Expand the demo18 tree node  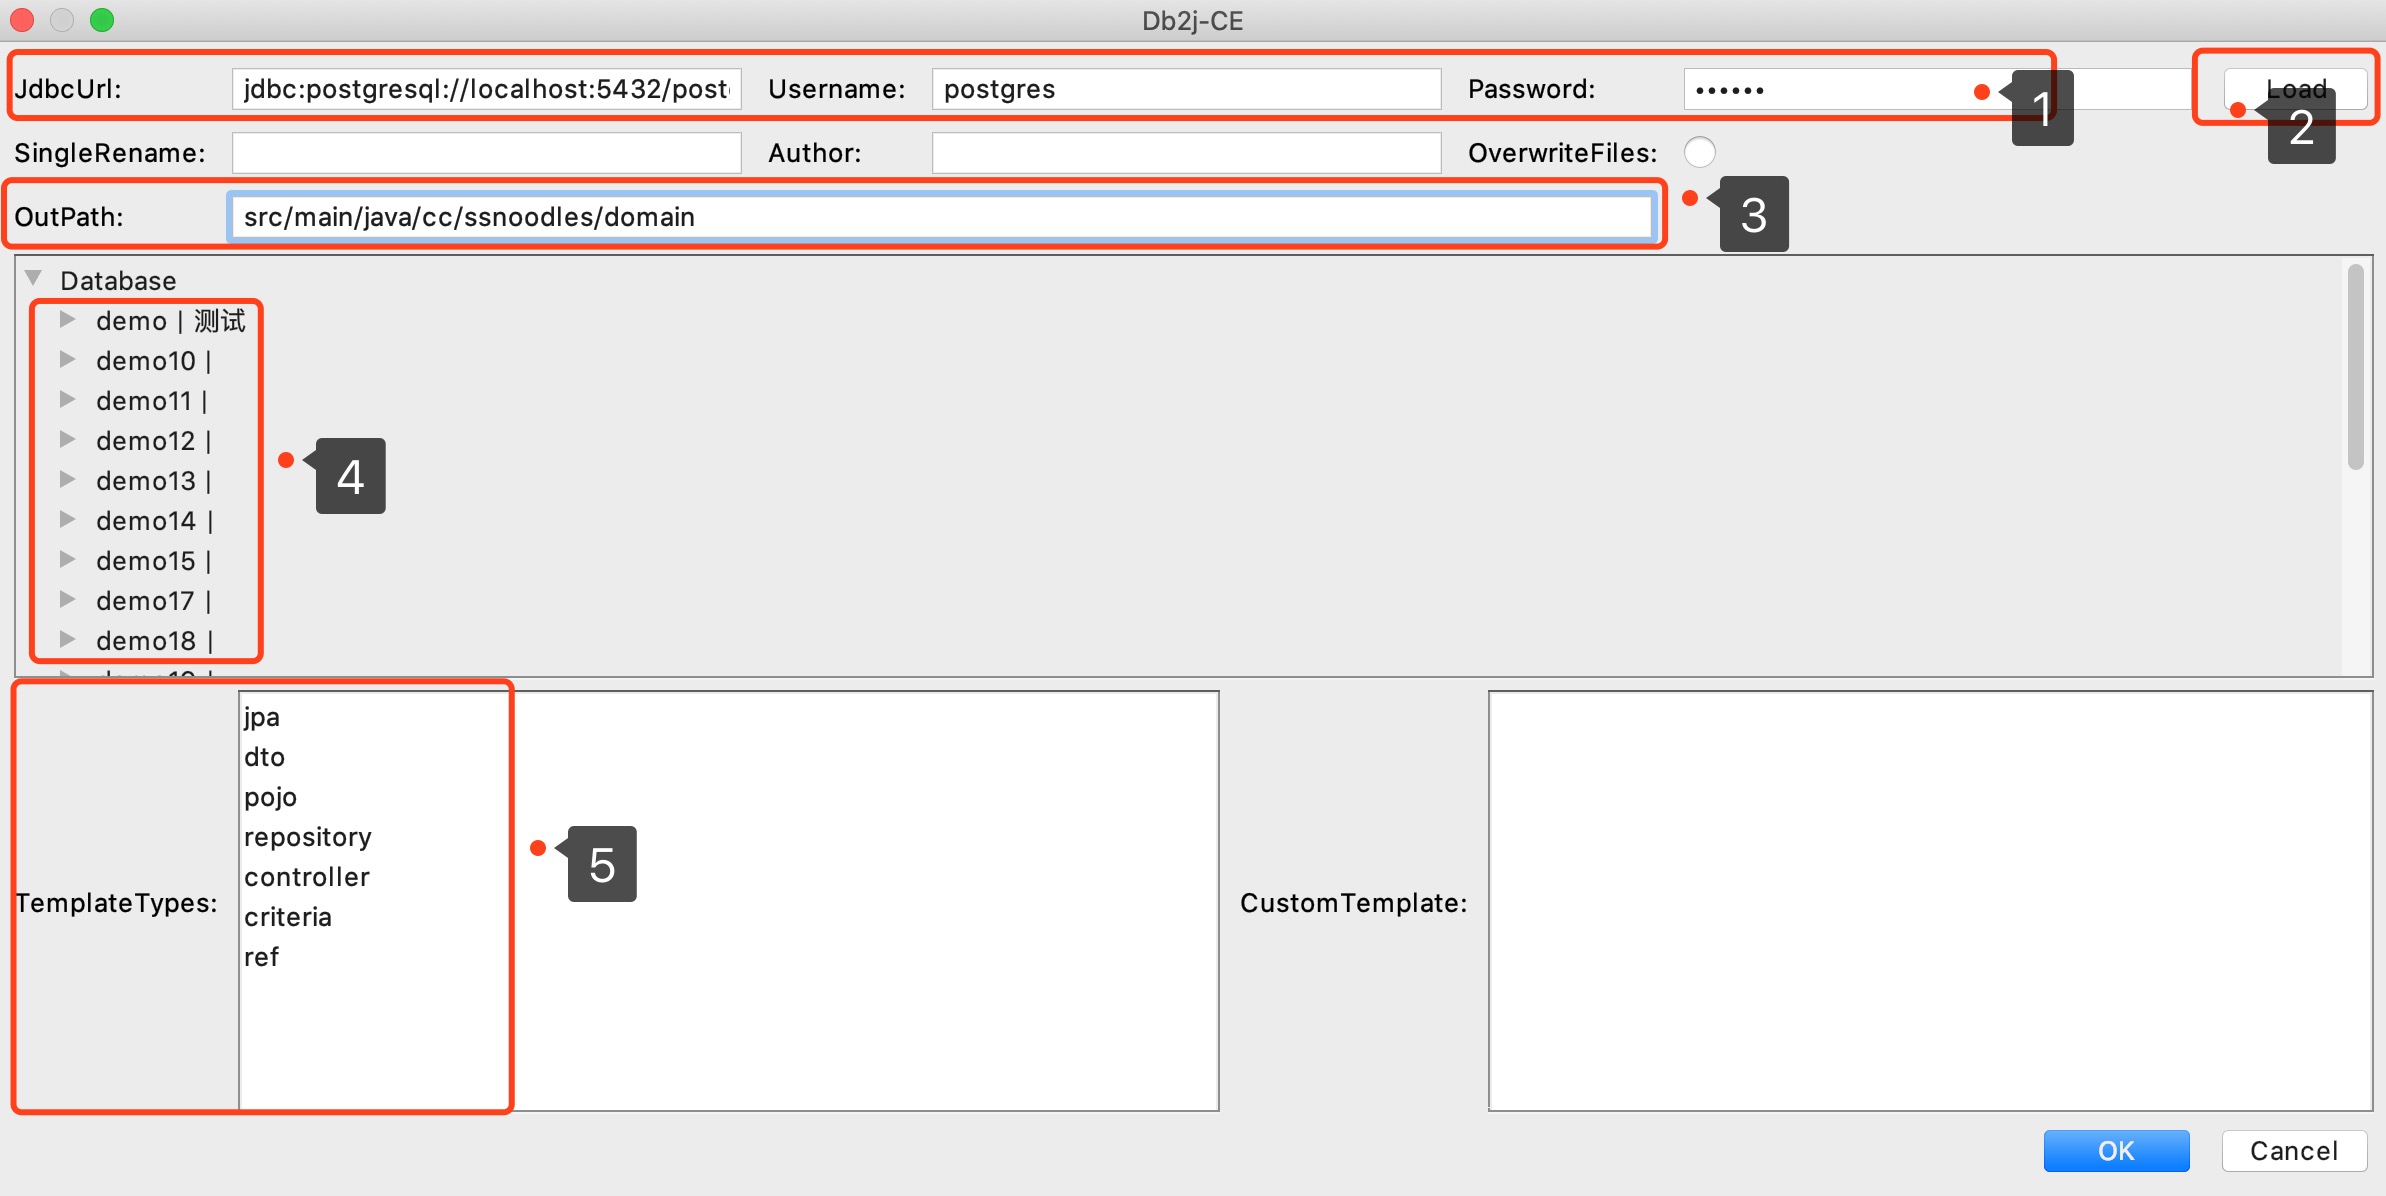(x=67, y=640)
